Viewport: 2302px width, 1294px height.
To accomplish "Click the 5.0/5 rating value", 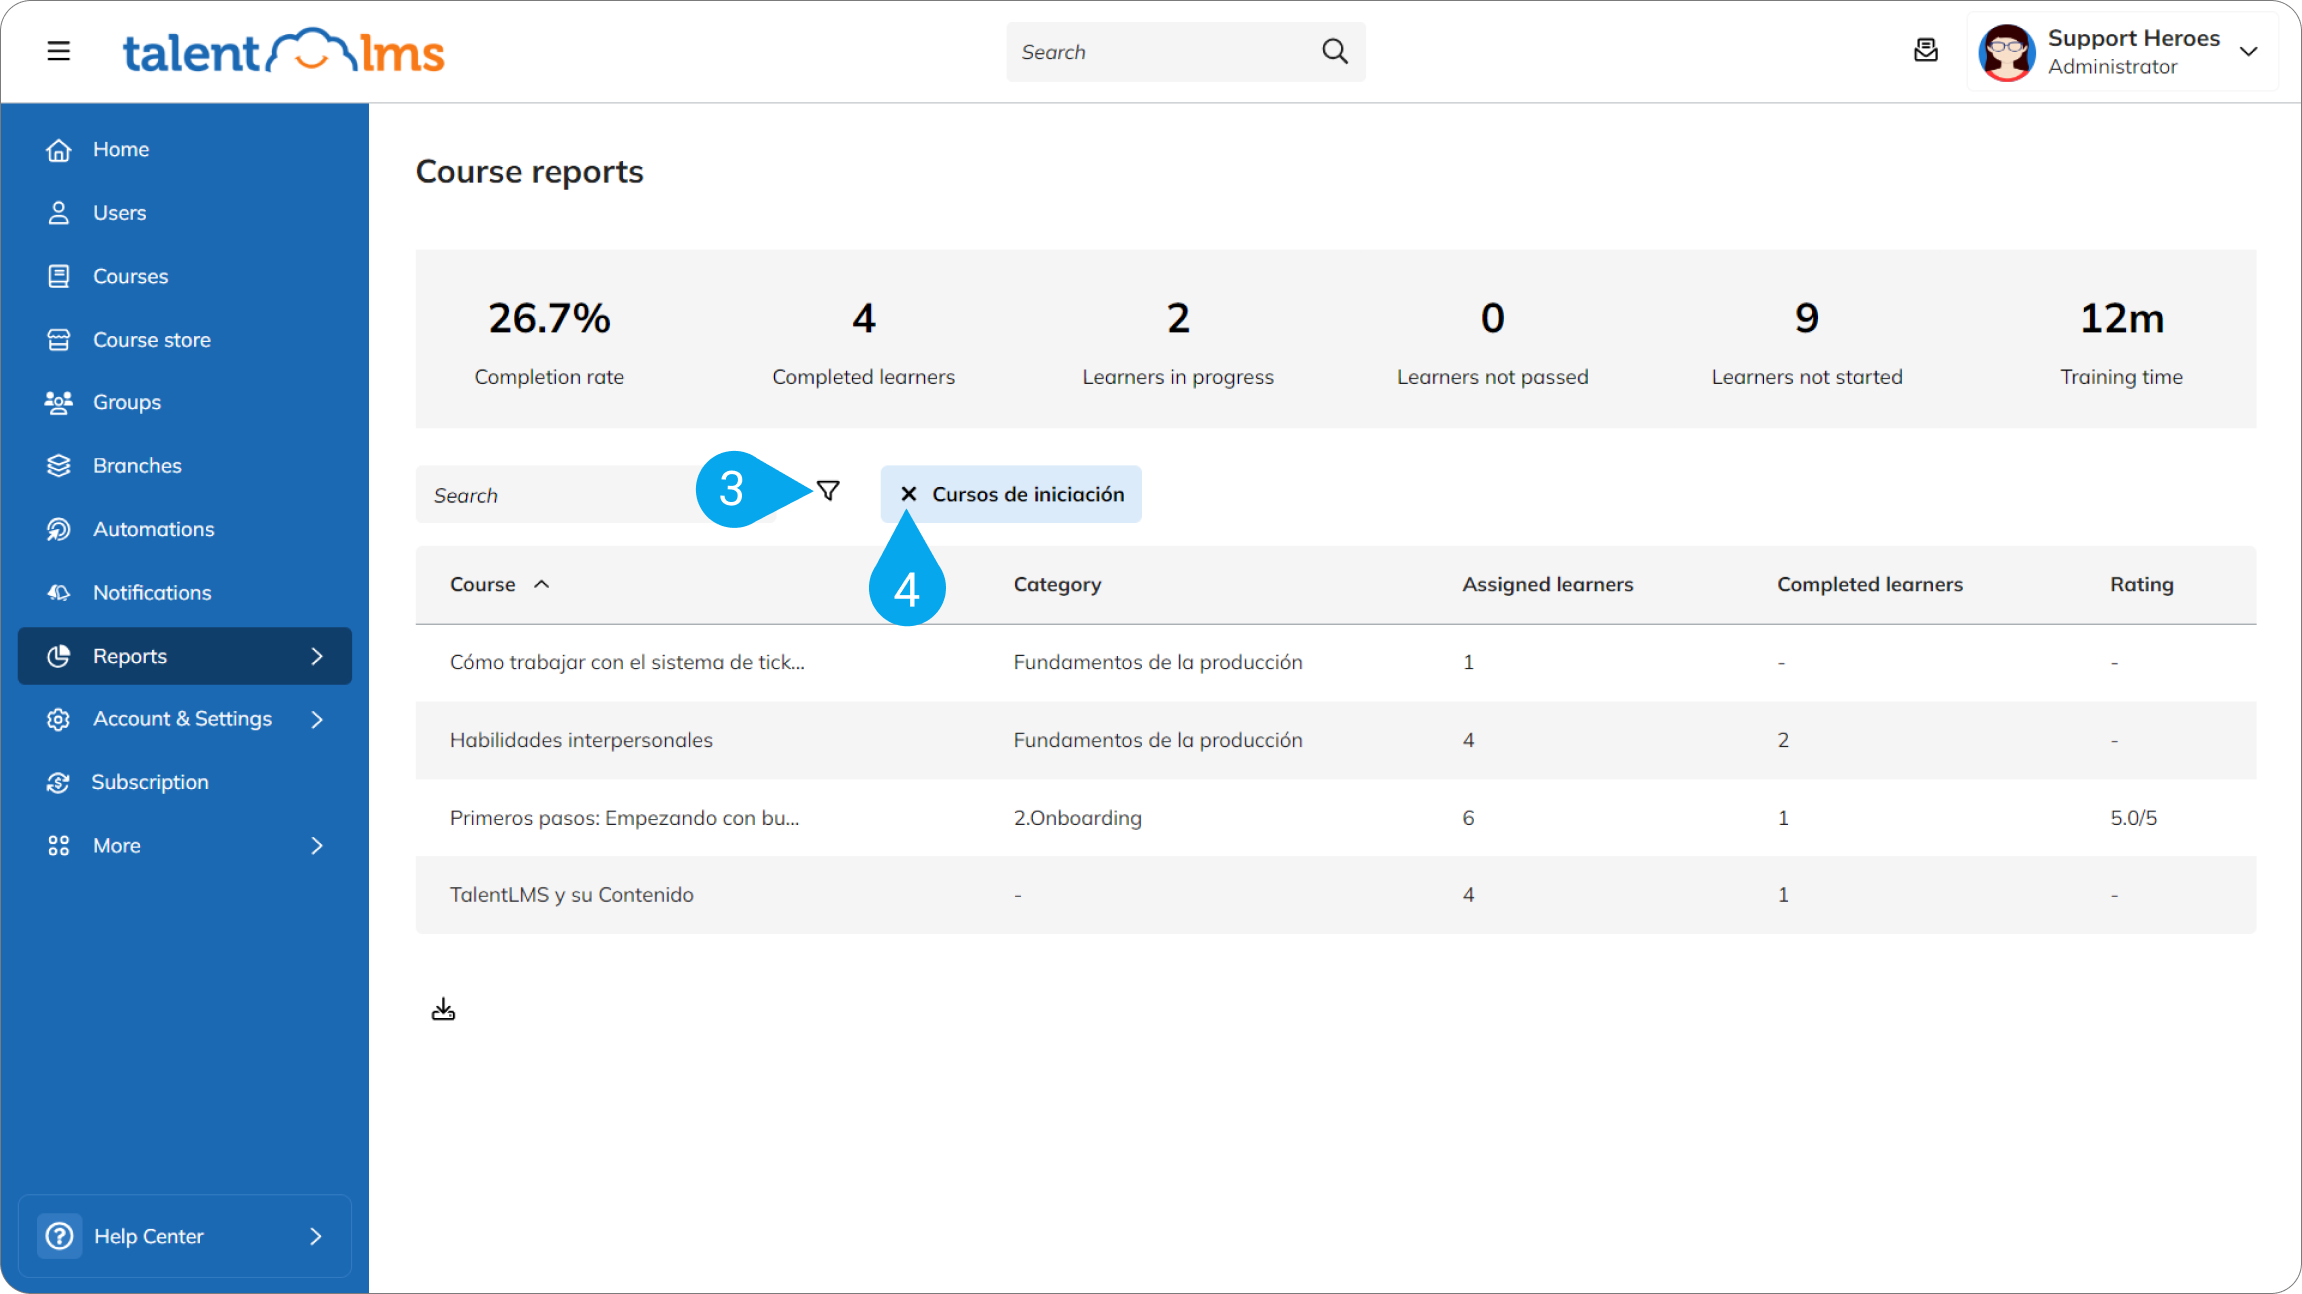I will click(x=2133, y=818).
